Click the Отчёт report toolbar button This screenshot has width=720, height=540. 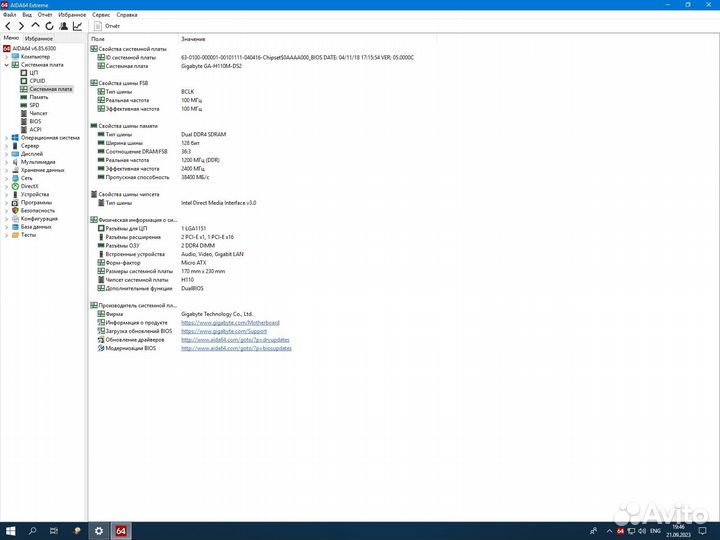[109, 26]
